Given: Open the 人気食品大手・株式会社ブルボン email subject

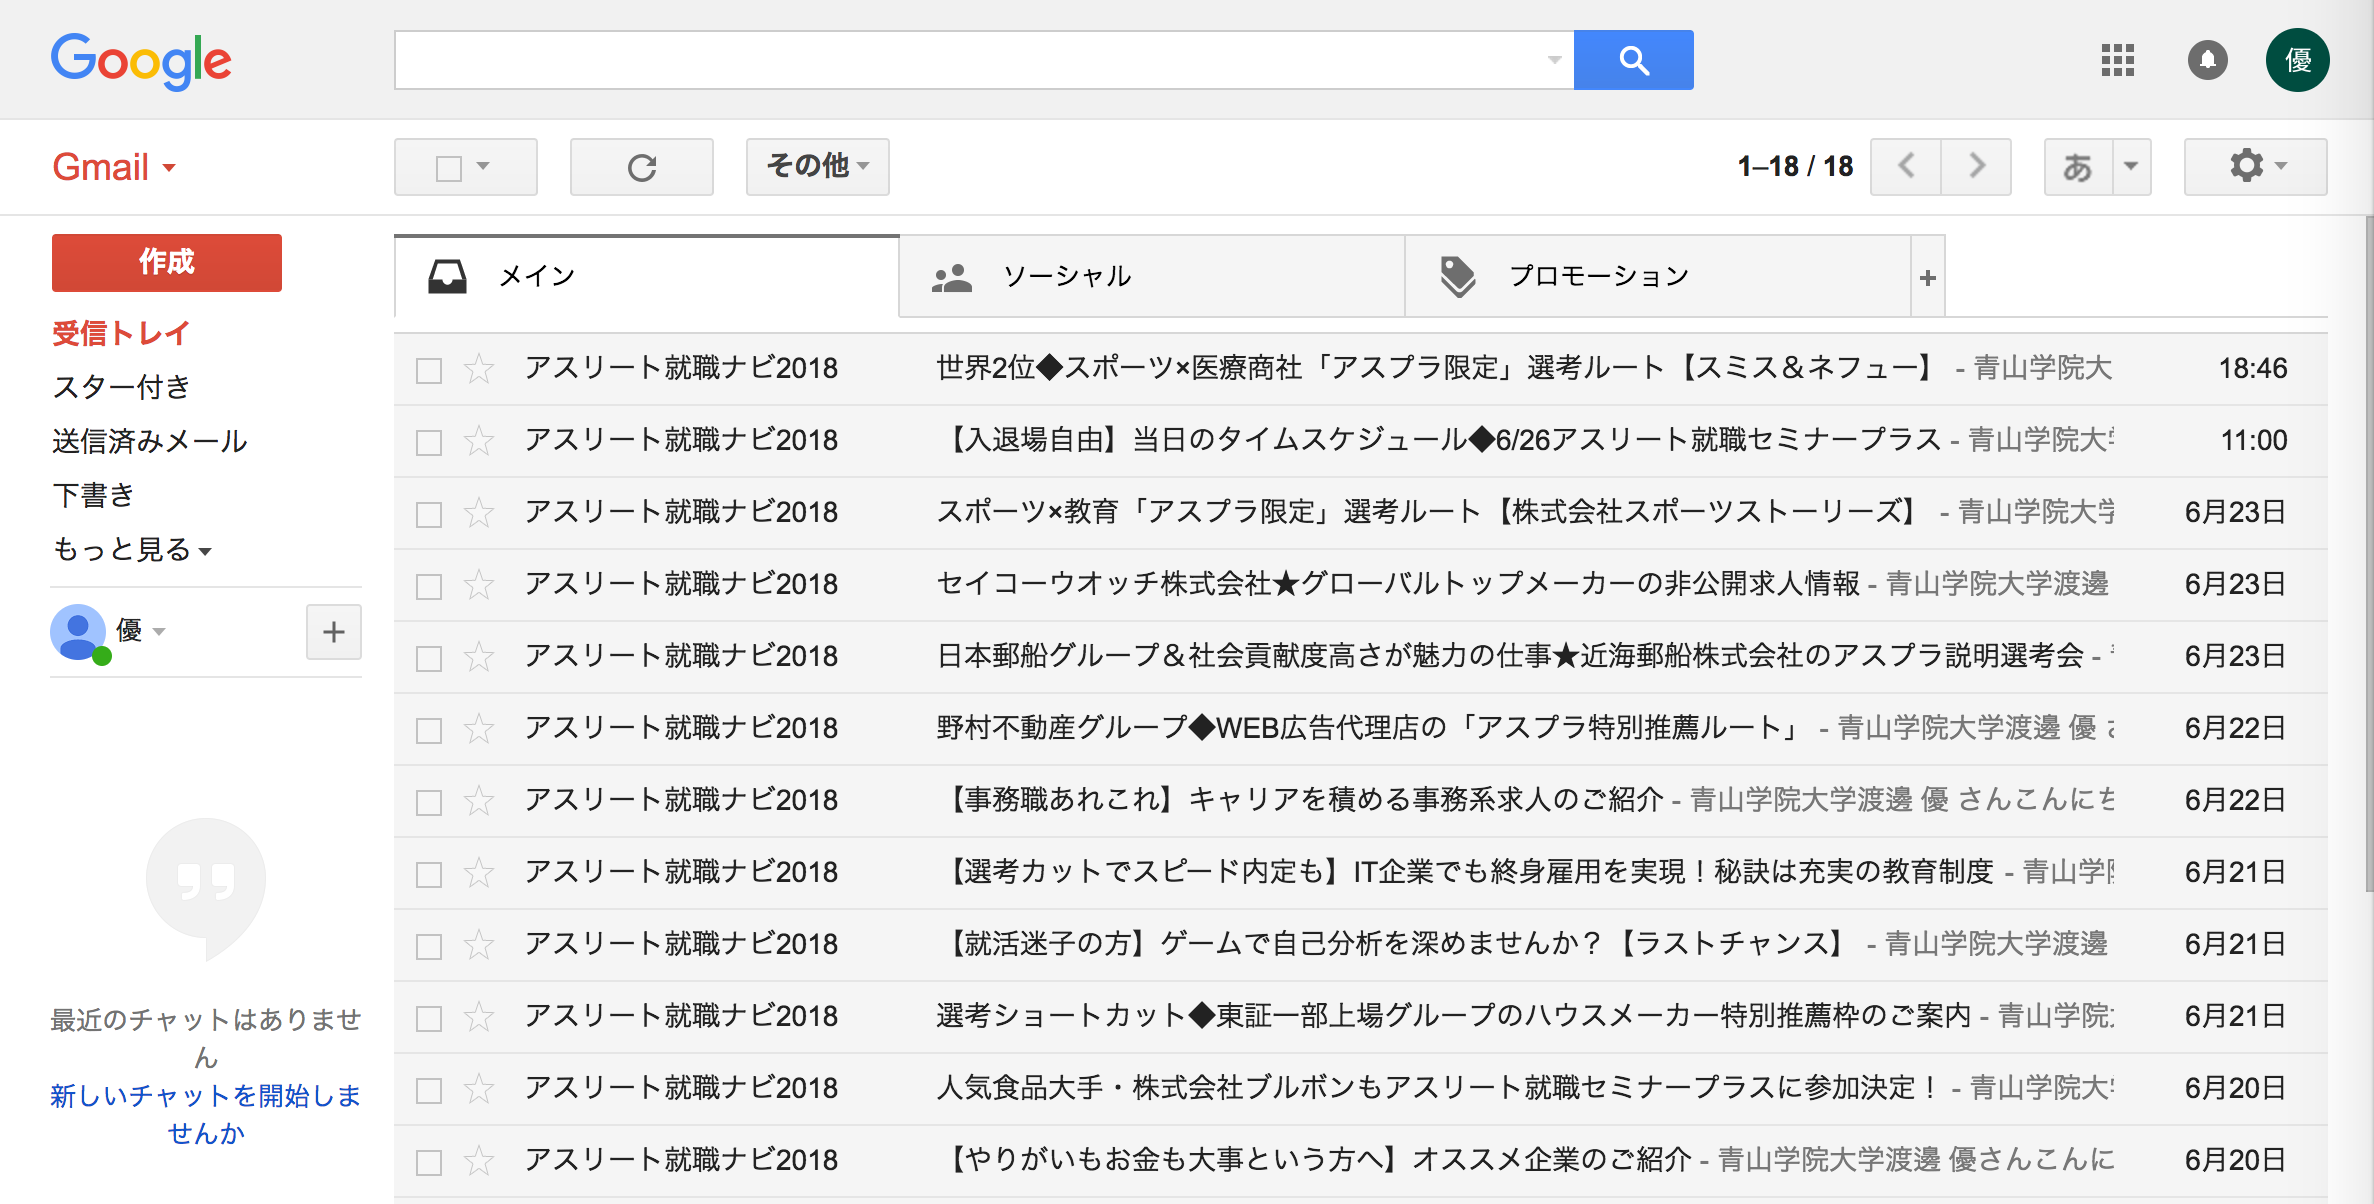Looking at the screenshot, I should click(x=1440, y=1088).
